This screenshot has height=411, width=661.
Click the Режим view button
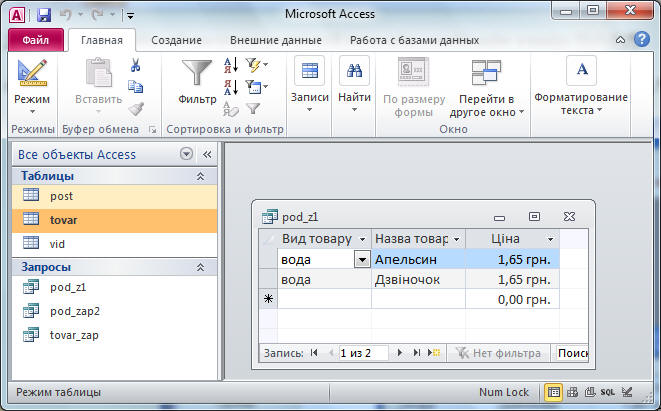click(32, 87)
